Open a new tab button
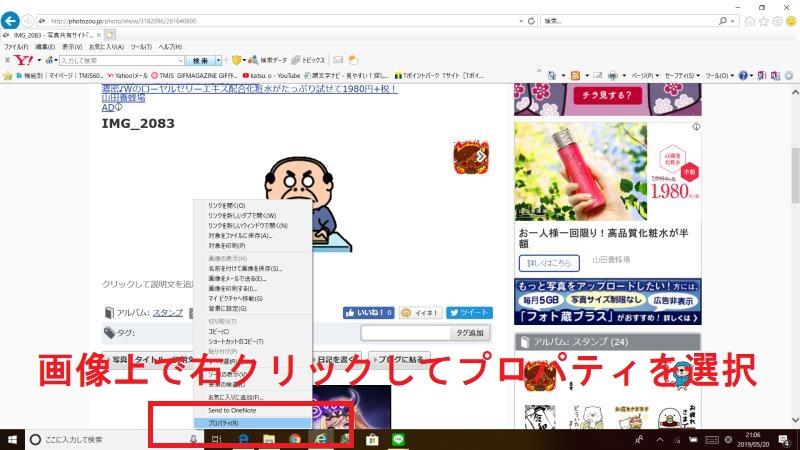 (109, 35)
